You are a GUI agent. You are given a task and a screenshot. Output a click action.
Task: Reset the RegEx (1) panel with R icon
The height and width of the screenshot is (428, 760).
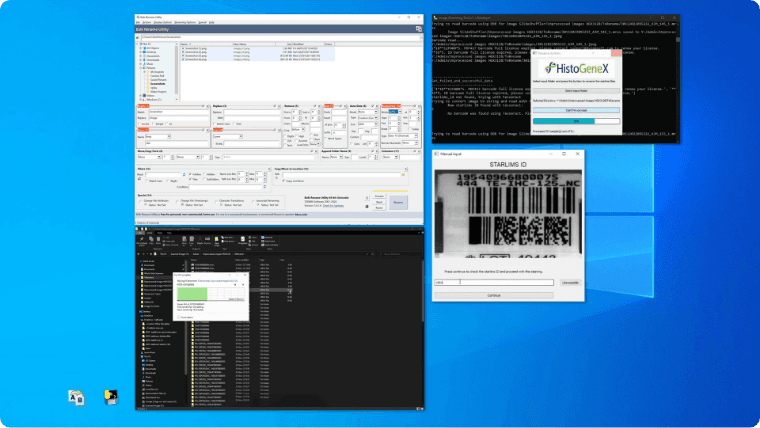[207, 106]
